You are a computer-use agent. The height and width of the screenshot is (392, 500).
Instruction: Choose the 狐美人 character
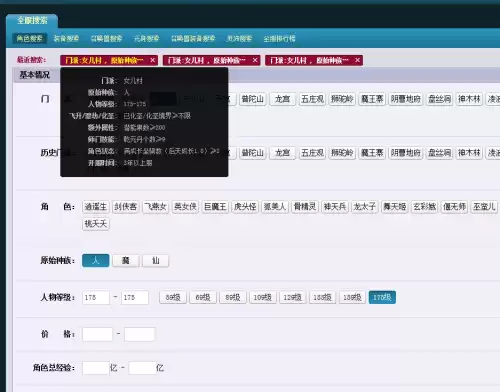(275, 207)
